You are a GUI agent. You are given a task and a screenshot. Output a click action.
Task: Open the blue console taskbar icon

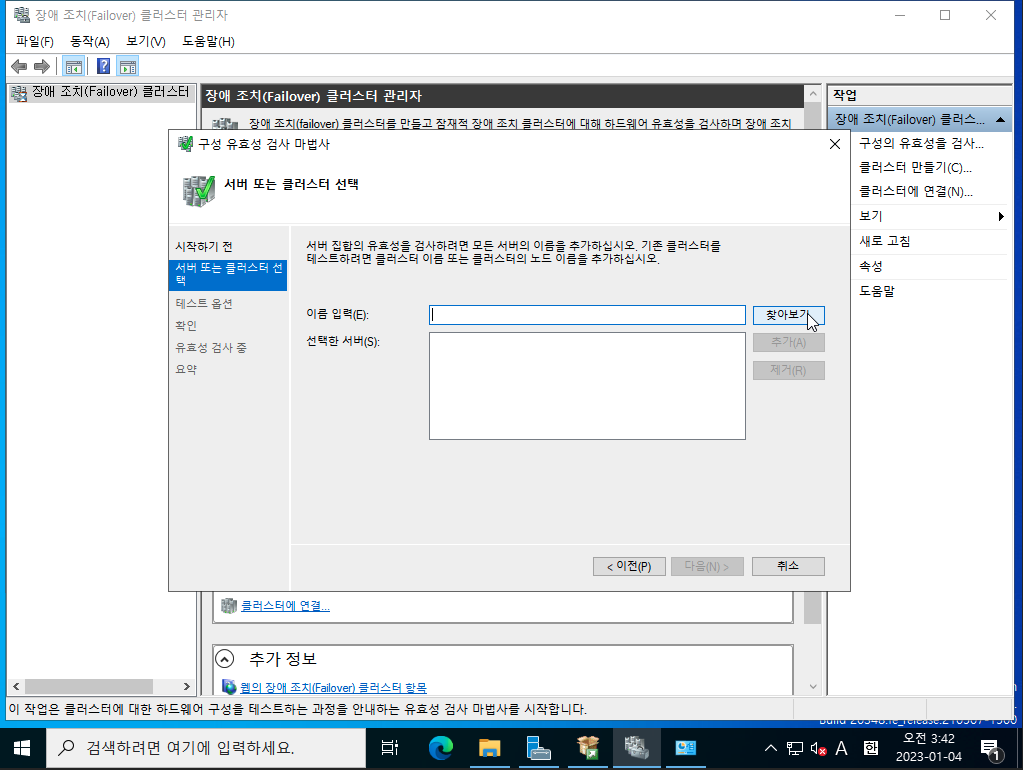(686, 748)
